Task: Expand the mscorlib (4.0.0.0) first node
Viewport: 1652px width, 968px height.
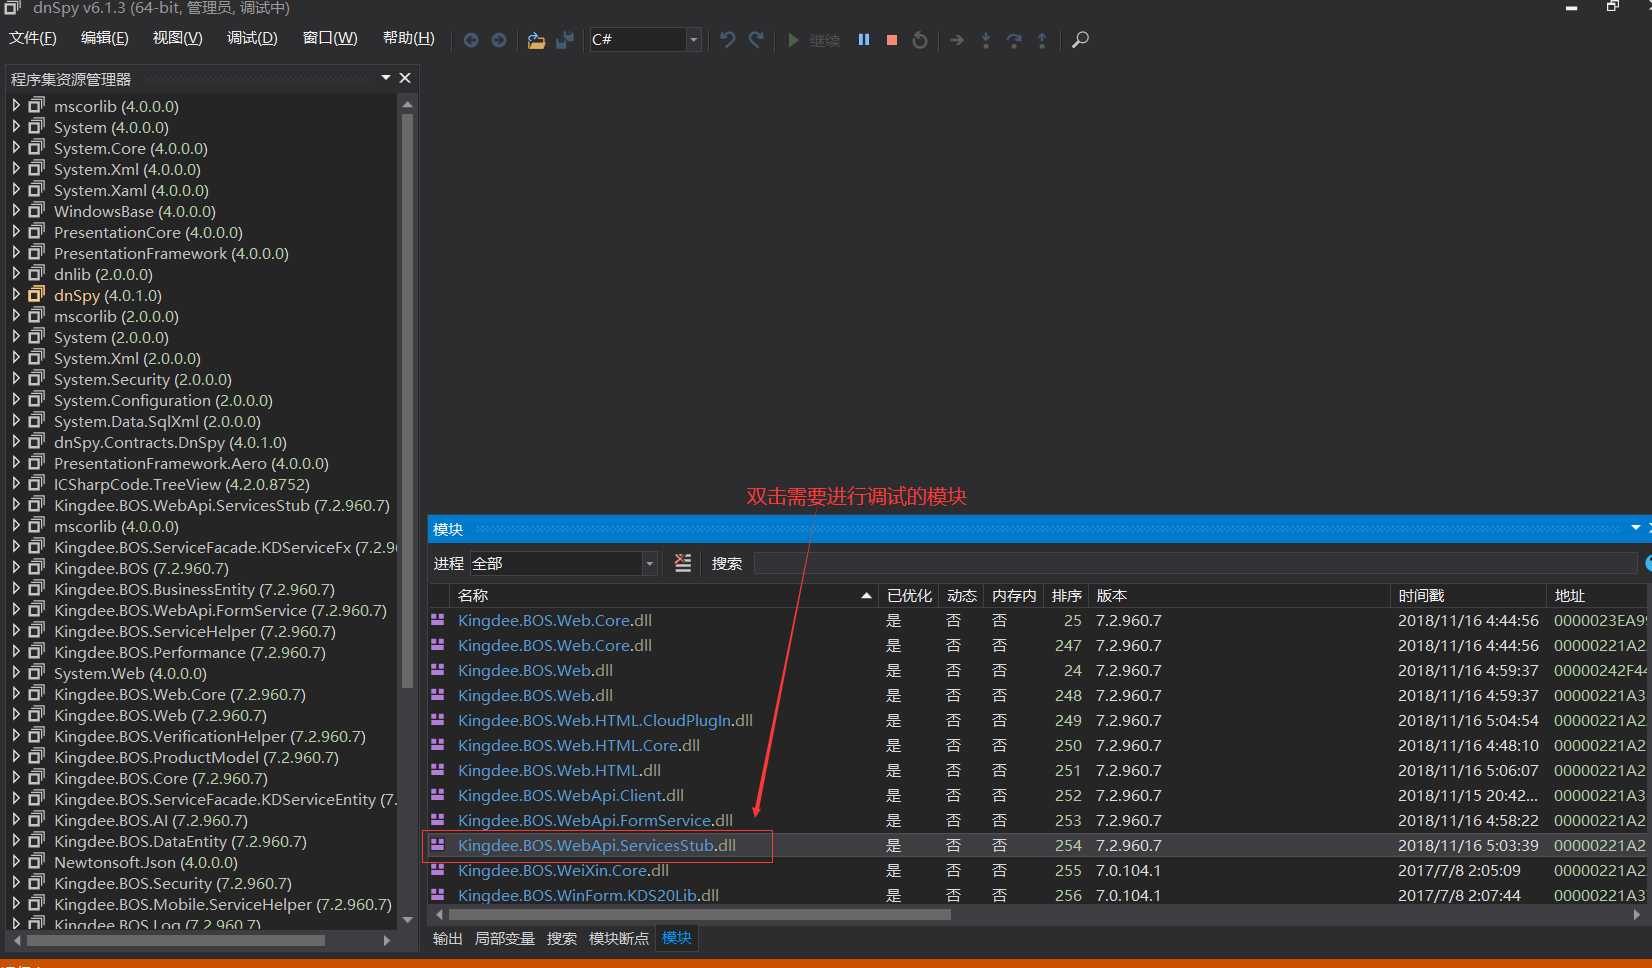Action: point(16,105)
